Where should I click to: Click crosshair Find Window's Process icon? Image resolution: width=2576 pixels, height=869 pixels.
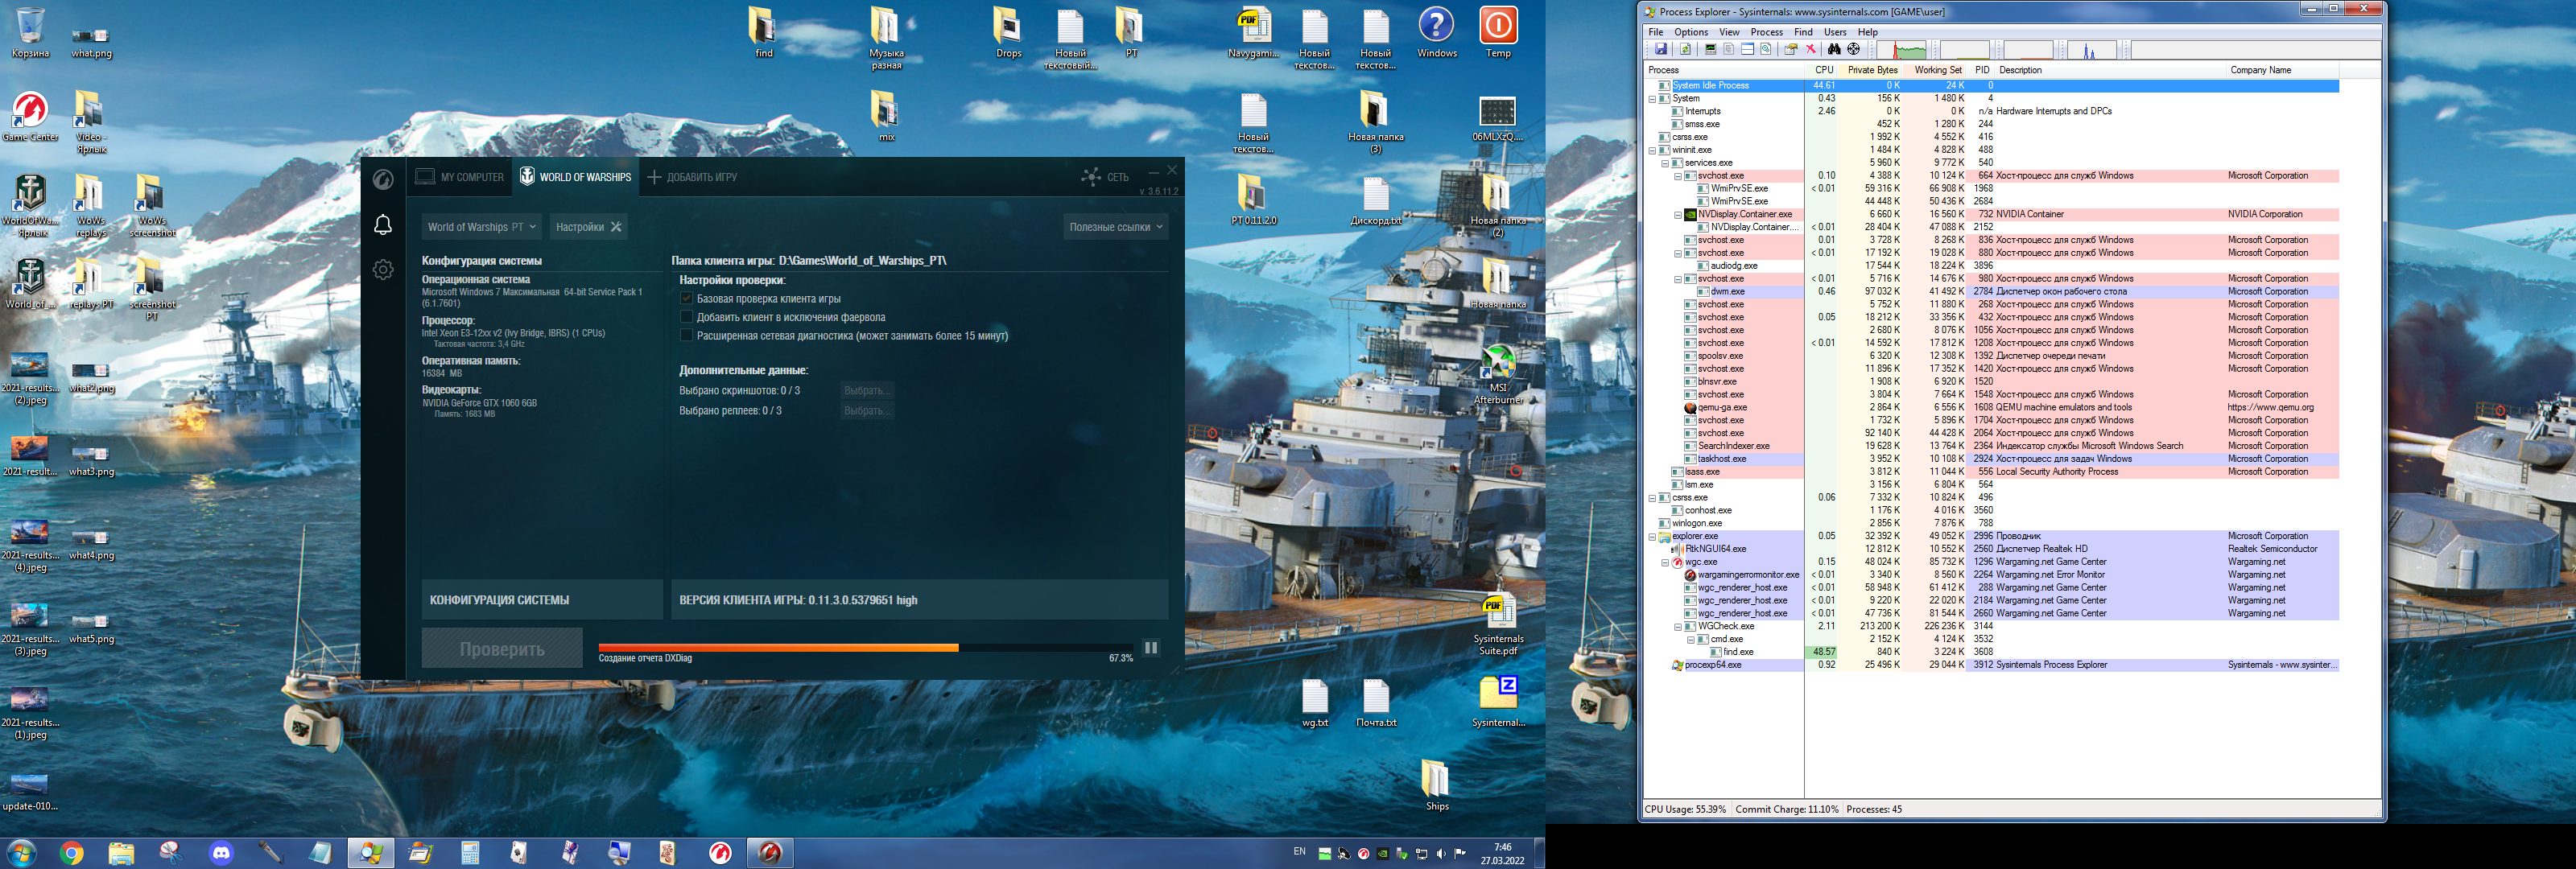(x=1853, y=49)
